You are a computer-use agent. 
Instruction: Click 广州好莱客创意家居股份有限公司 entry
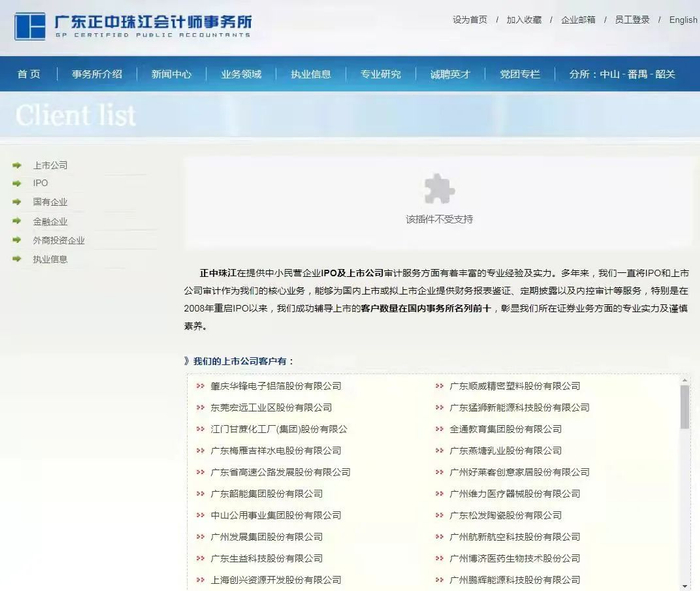tap(520, 472)
